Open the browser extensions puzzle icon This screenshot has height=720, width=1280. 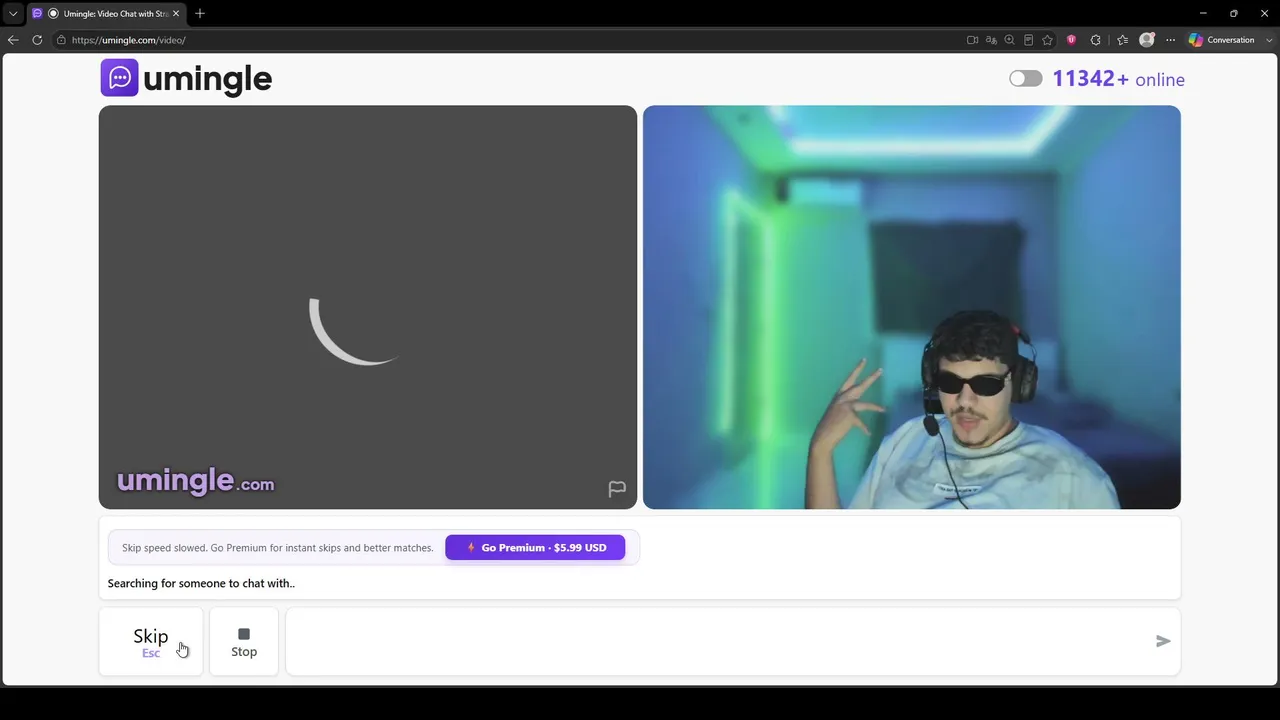coord(1096,40)
